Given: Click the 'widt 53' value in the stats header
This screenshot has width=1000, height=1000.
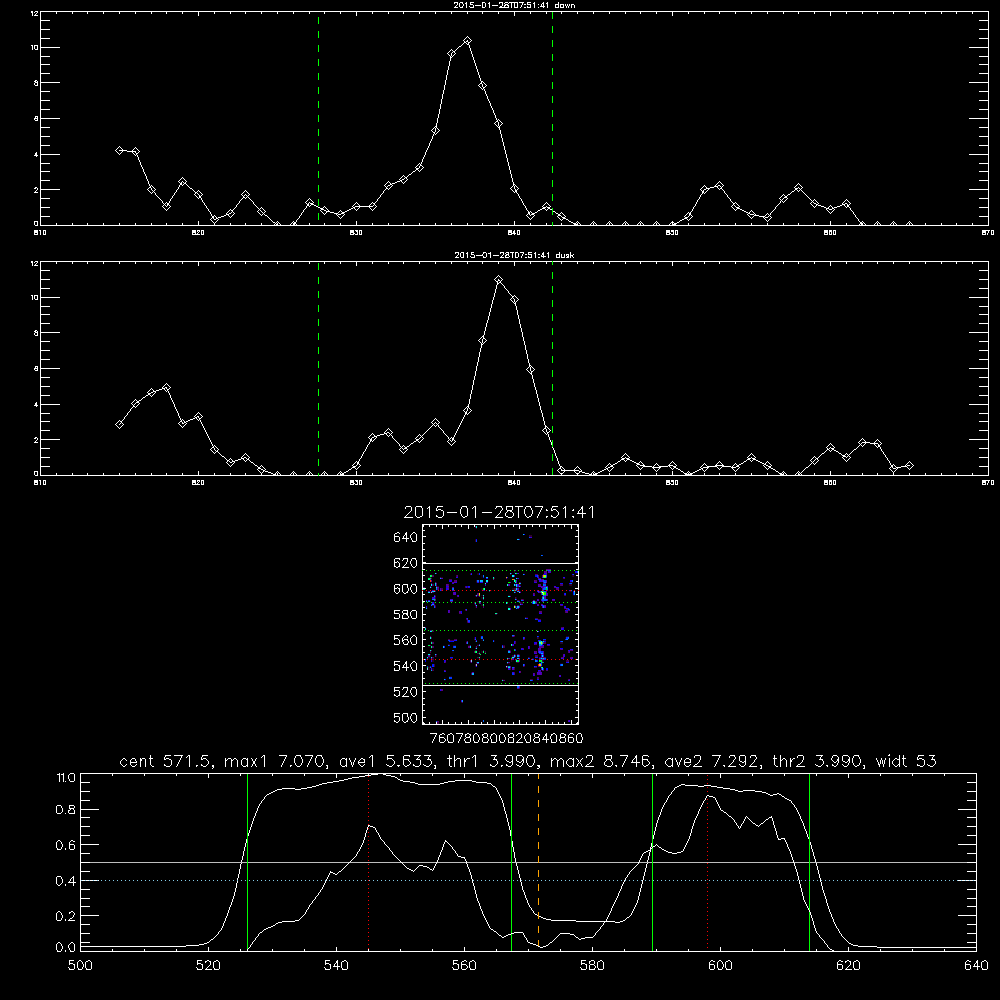Looking at the screenshot, I should tap(906, 761).
